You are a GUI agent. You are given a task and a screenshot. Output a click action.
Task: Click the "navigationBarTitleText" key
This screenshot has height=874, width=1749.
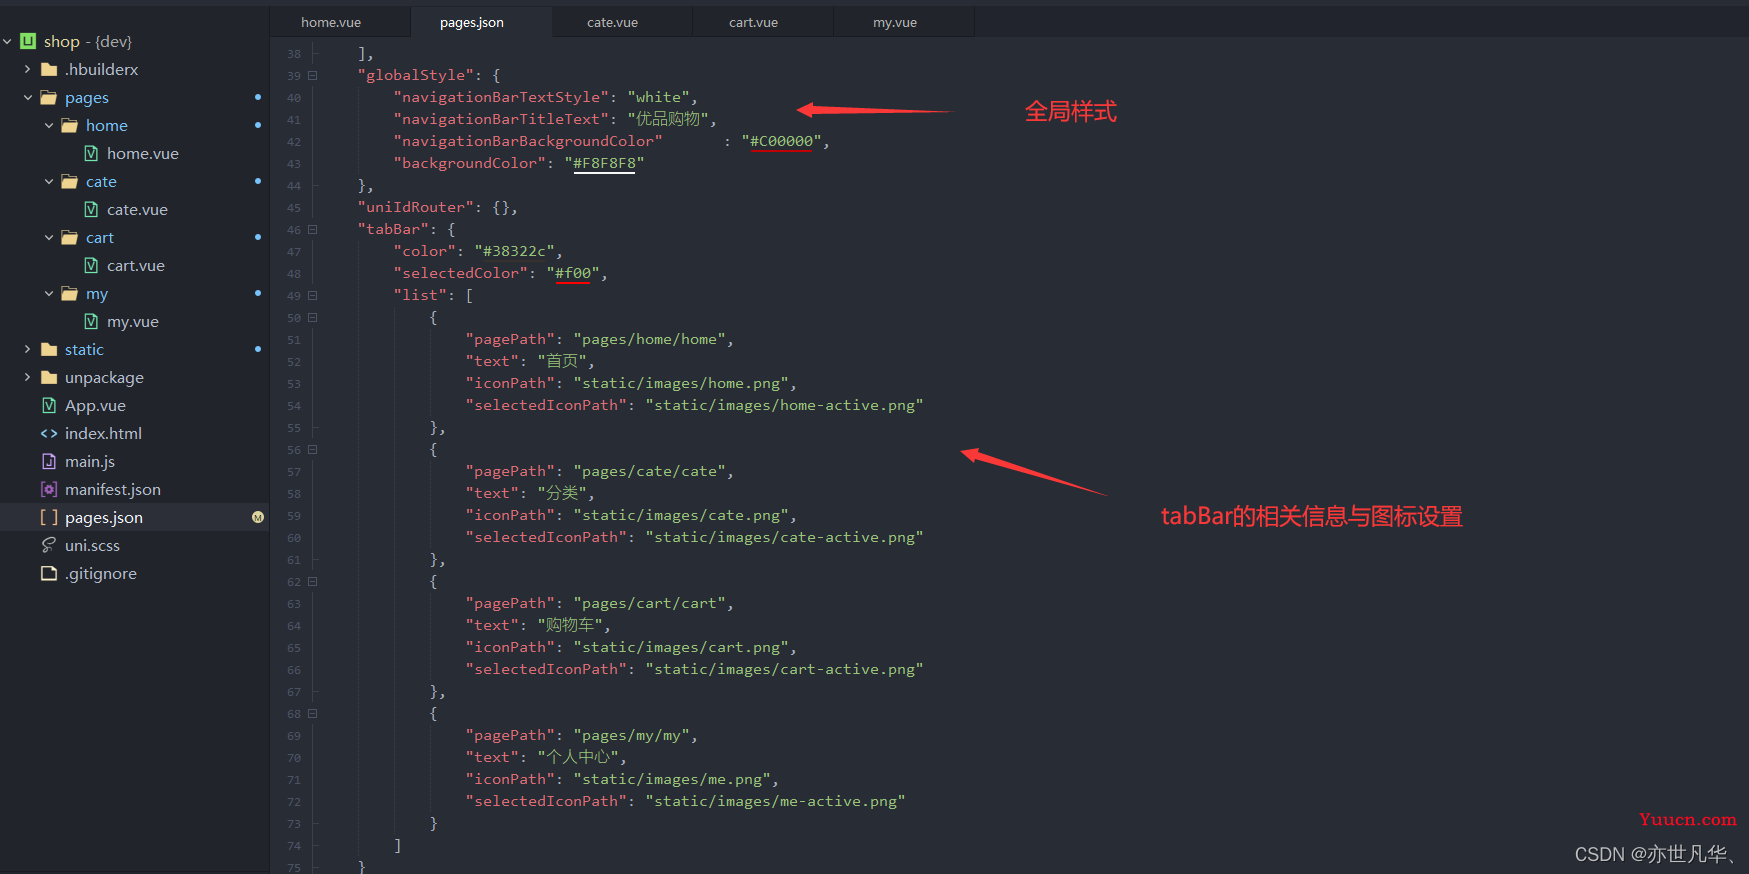(501, 119)
